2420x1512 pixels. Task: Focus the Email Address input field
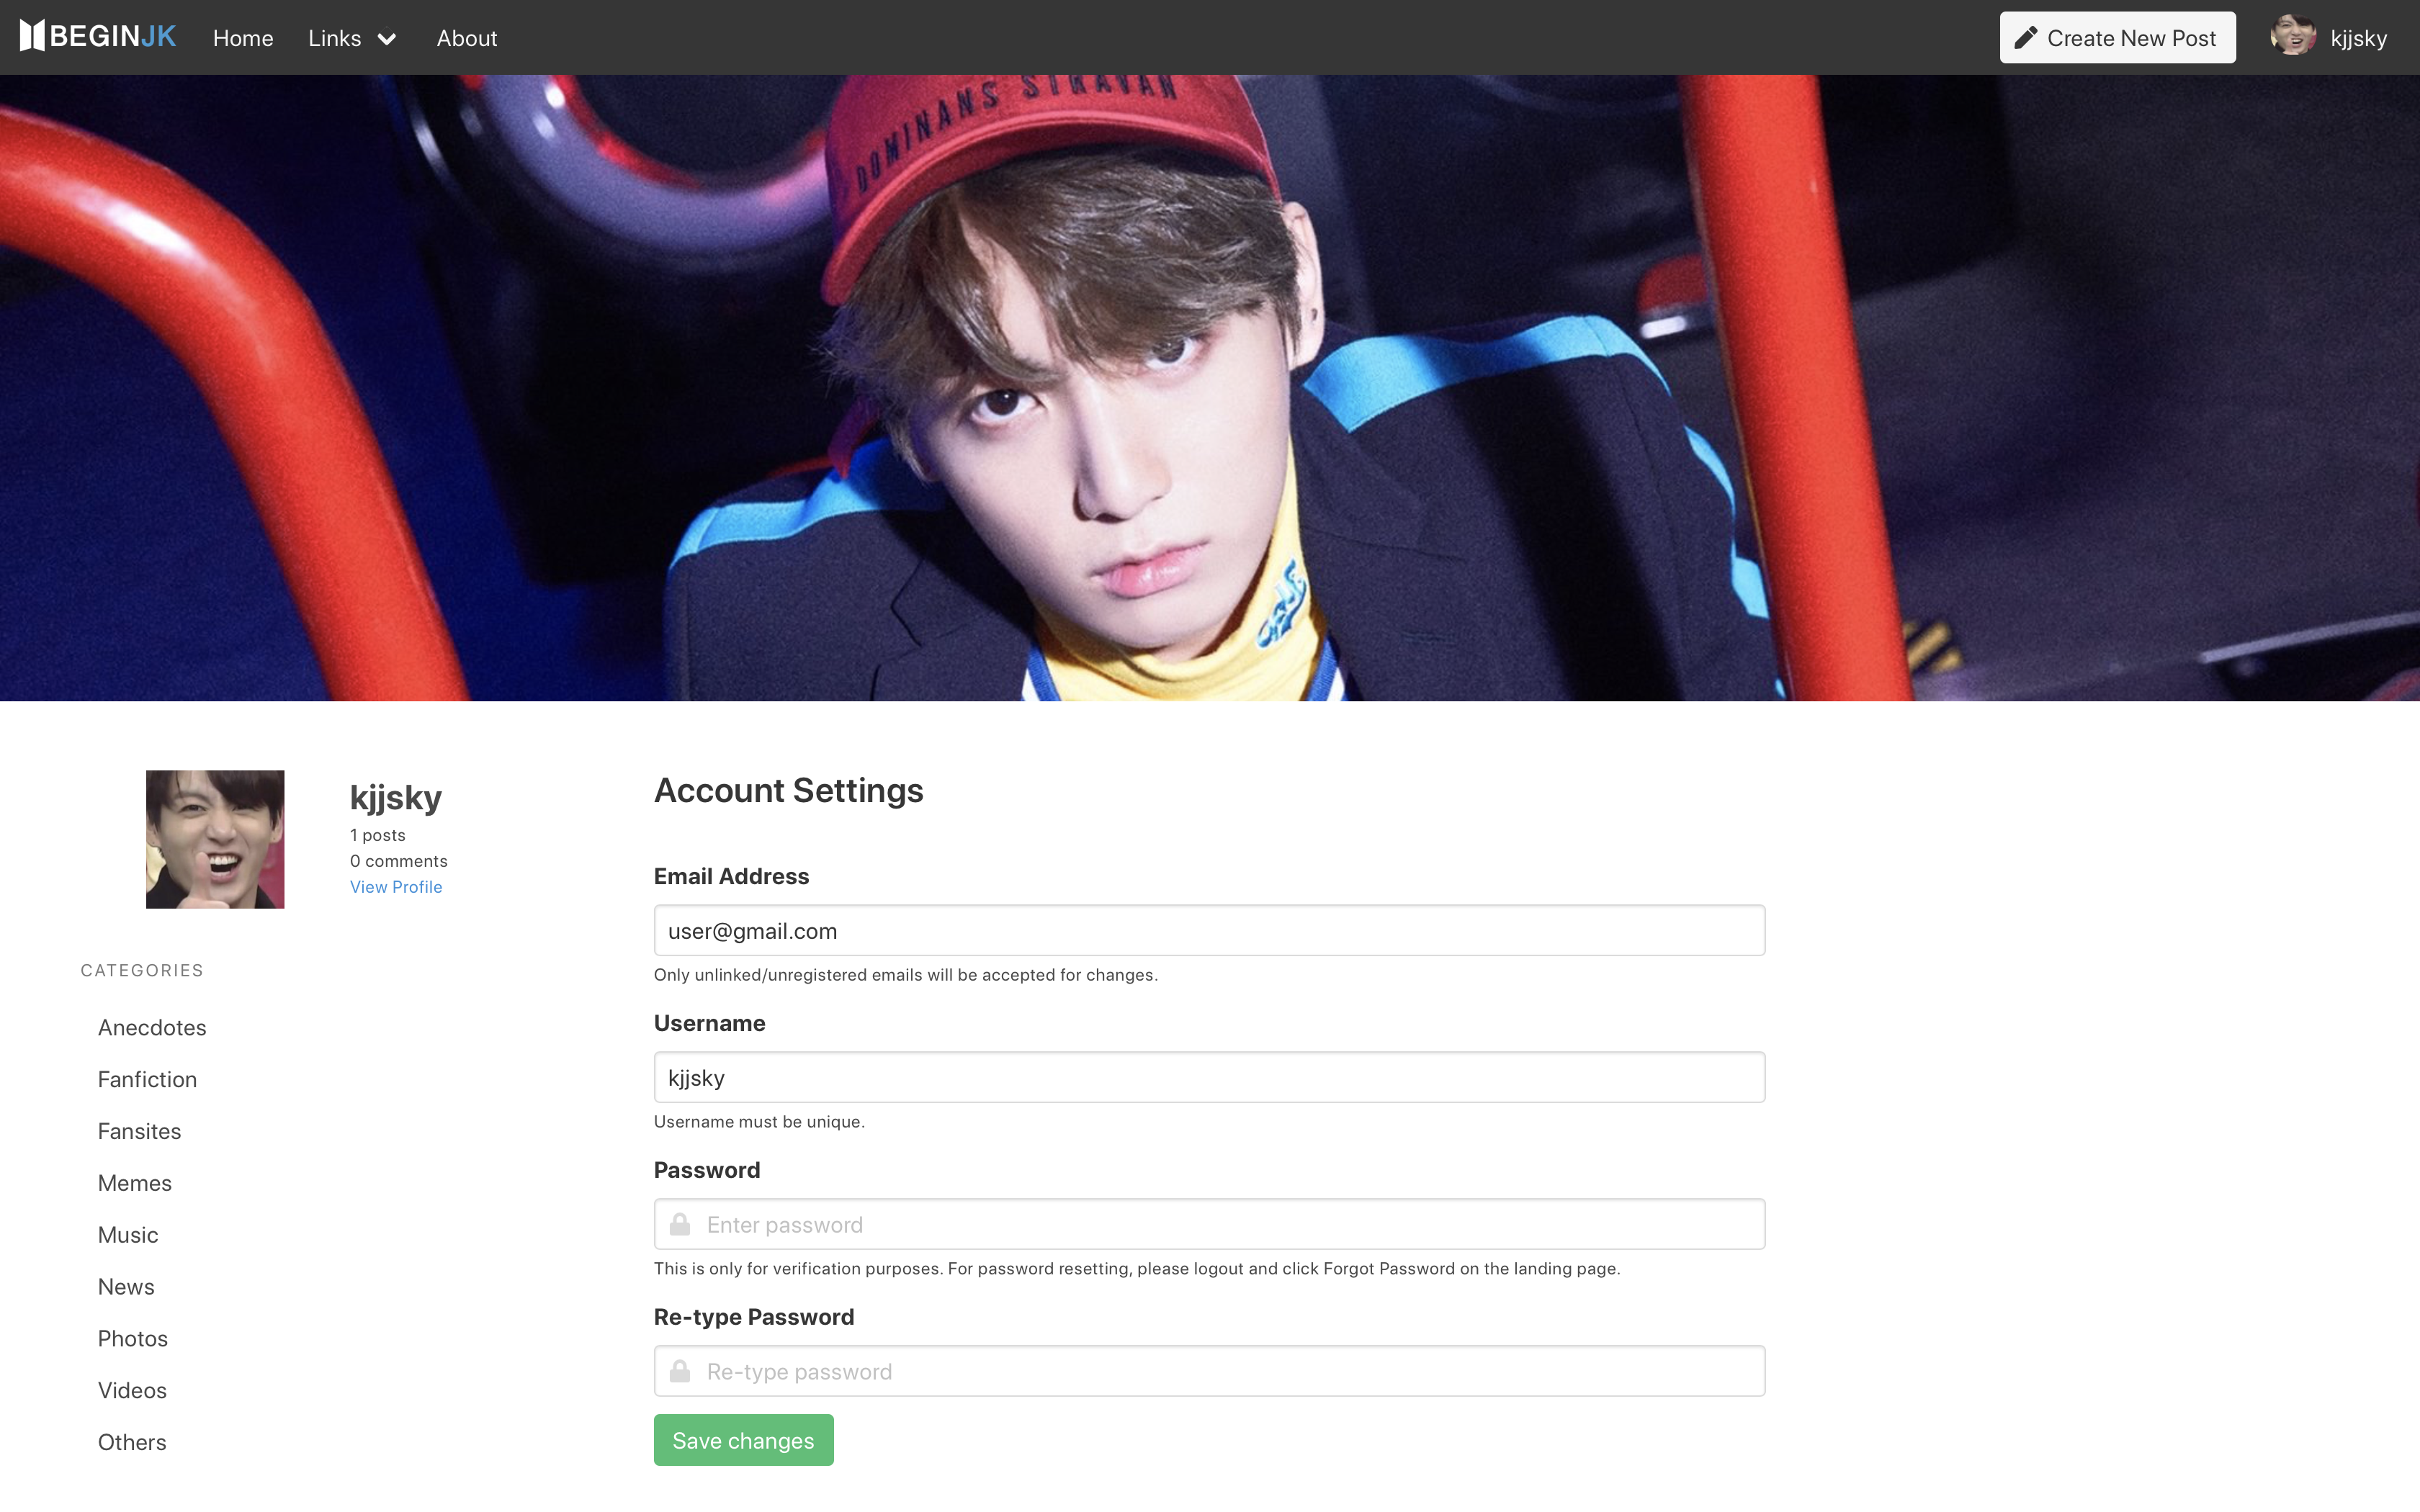pos(1209,930)
